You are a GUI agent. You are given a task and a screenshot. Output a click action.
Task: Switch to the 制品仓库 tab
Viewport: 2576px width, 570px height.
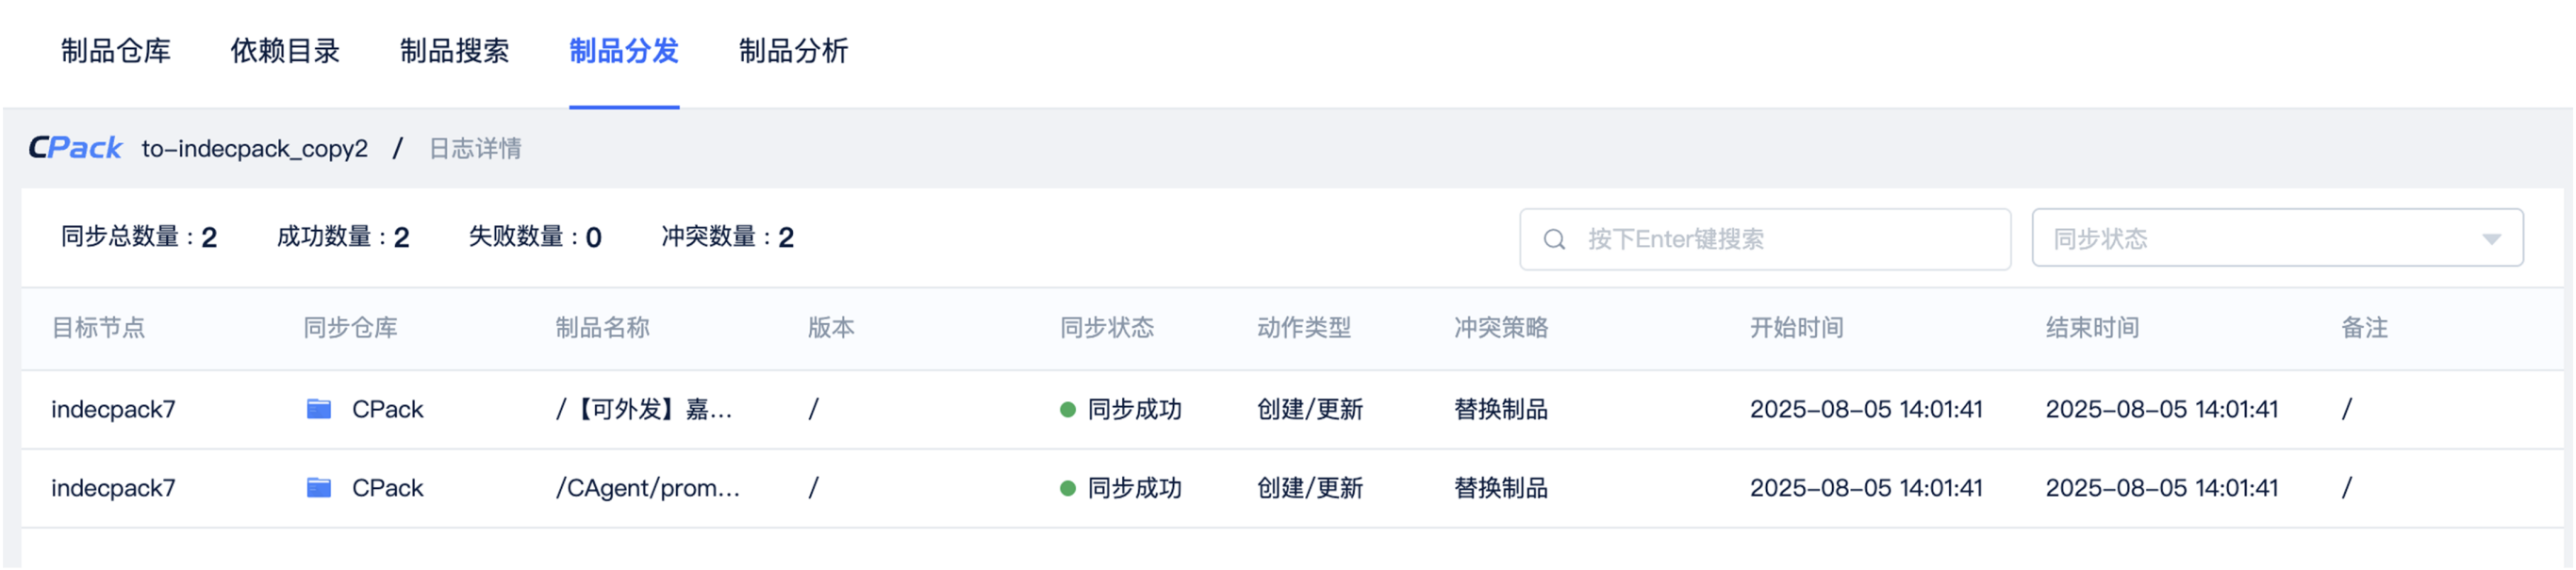(x=116, y=51)
